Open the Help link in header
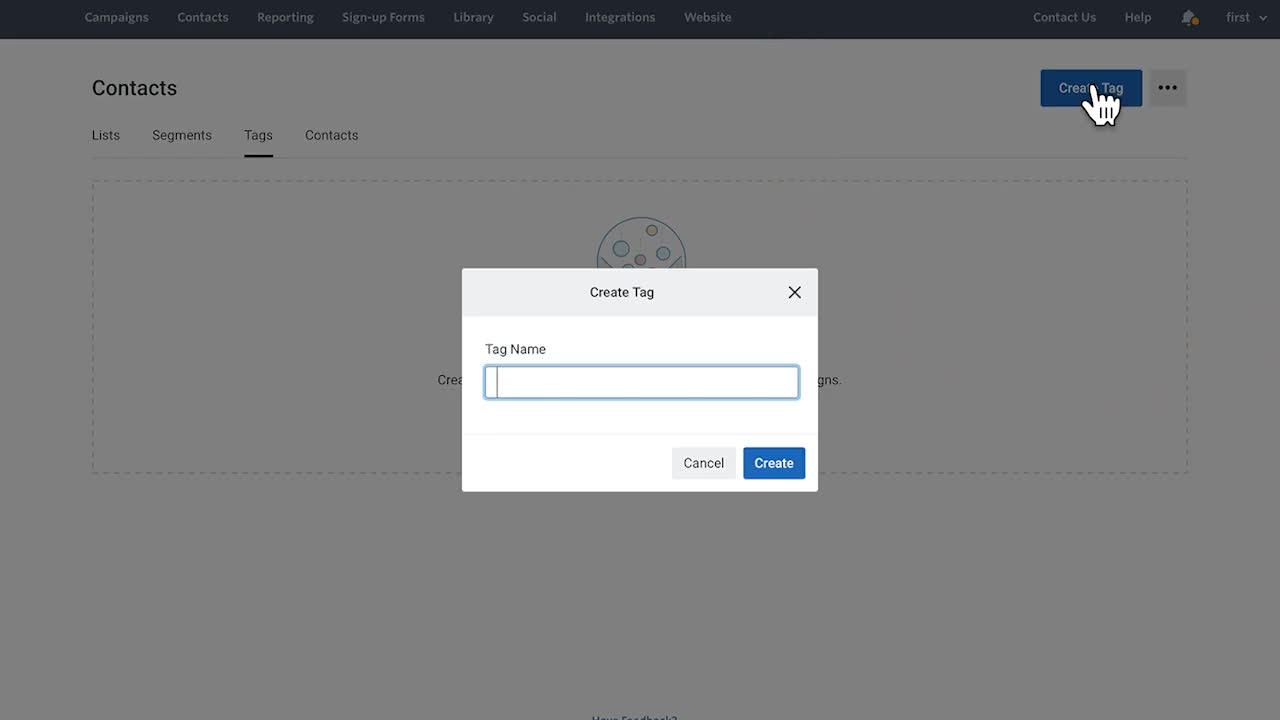Image resolution: width=1280 pixels, height=720 pixels. click(1137, 17)
